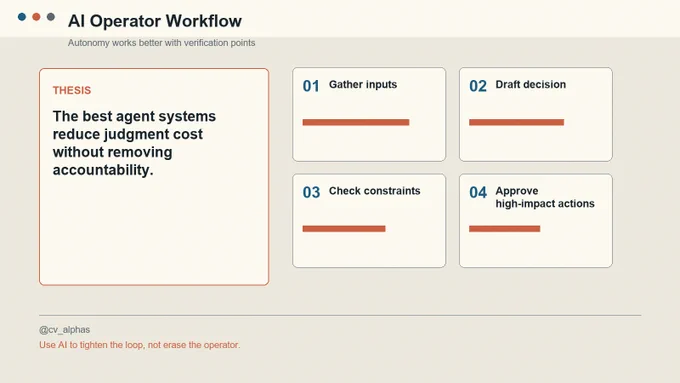
Task: Click the AI Operator Workflow title
Action: [155, 21]
